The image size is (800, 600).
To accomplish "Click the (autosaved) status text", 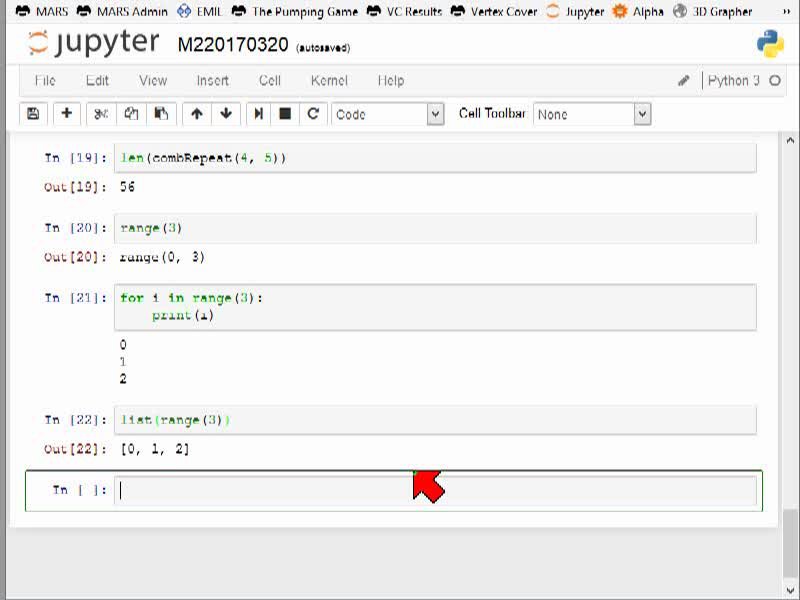I will point(323,48).
